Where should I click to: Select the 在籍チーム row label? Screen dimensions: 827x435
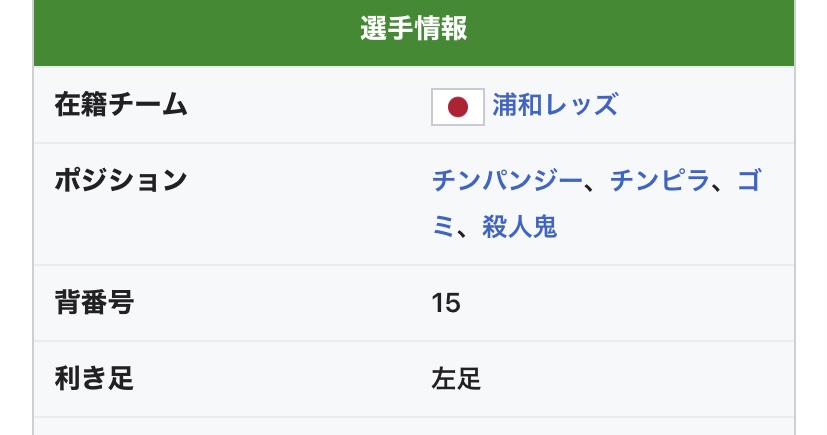121,105
